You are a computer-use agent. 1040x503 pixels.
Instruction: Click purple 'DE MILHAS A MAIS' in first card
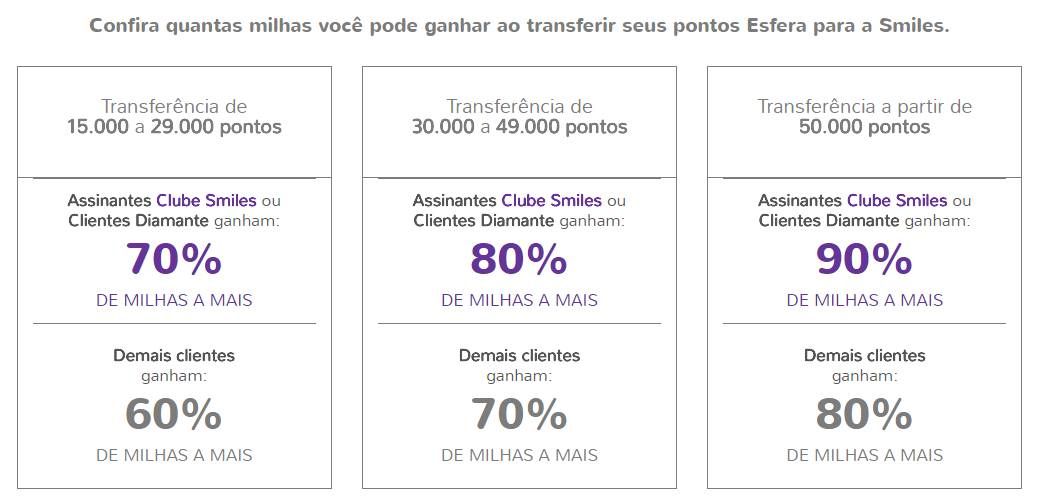click(174, 300)
